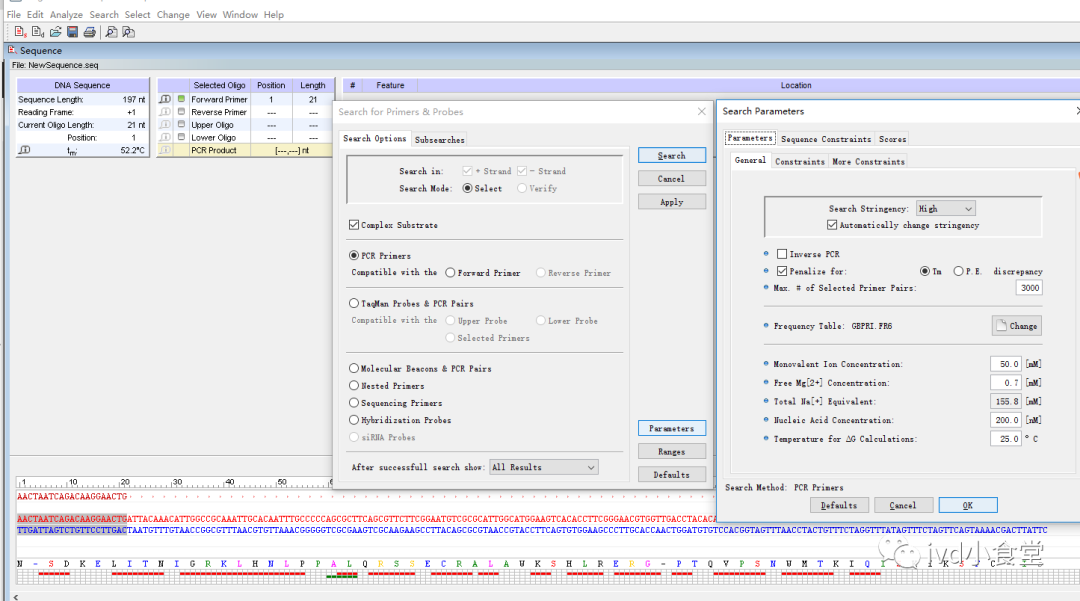
Task: Select the Sequencing Primers option
Action: point(354,403)
